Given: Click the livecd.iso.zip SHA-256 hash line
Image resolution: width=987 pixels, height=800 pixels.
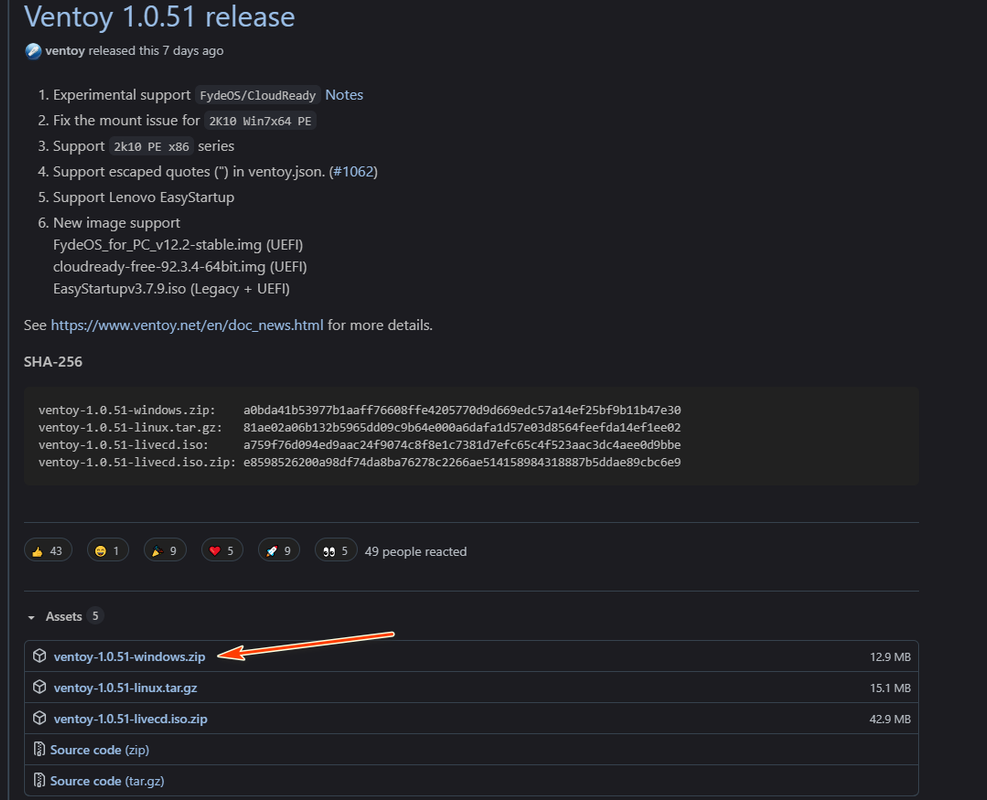Looking at the screenshot, I should coord(359,462).
